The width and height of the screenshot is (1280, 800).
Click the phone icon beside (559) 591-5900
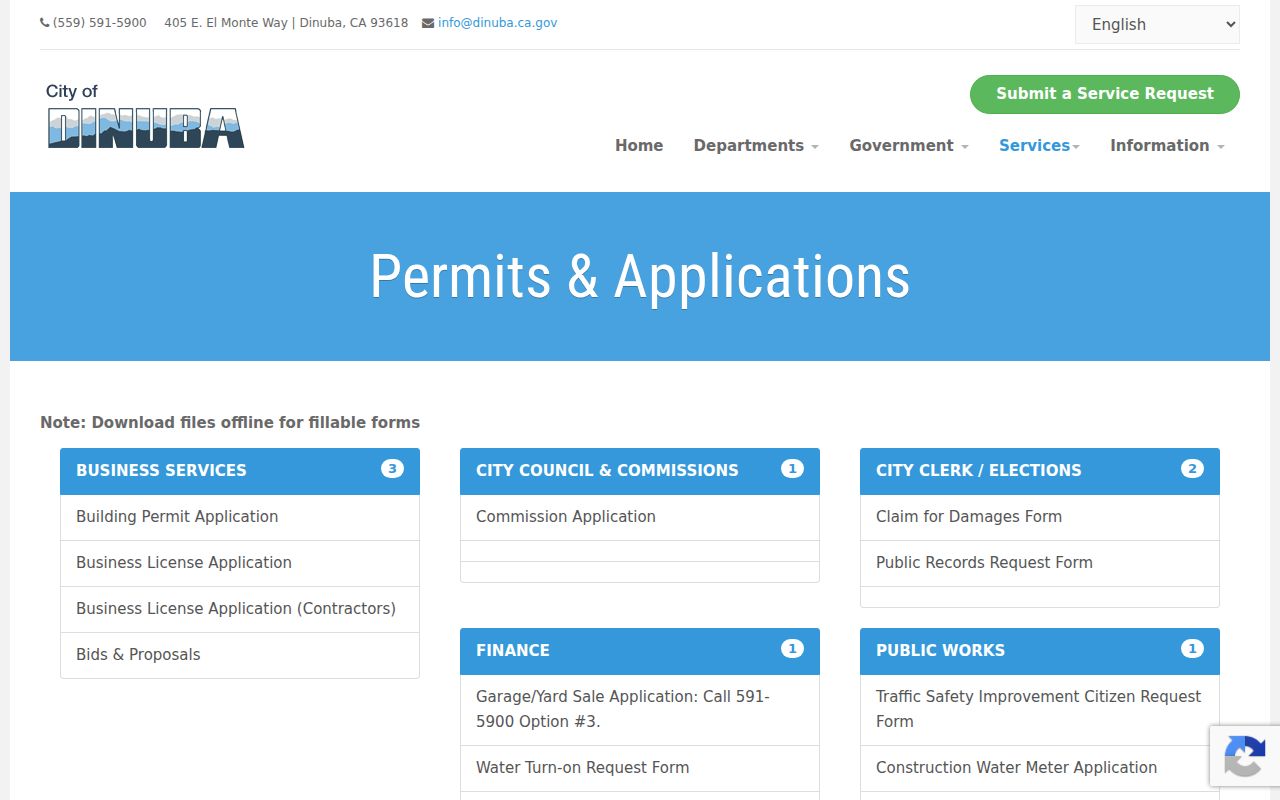coord(44,23)
